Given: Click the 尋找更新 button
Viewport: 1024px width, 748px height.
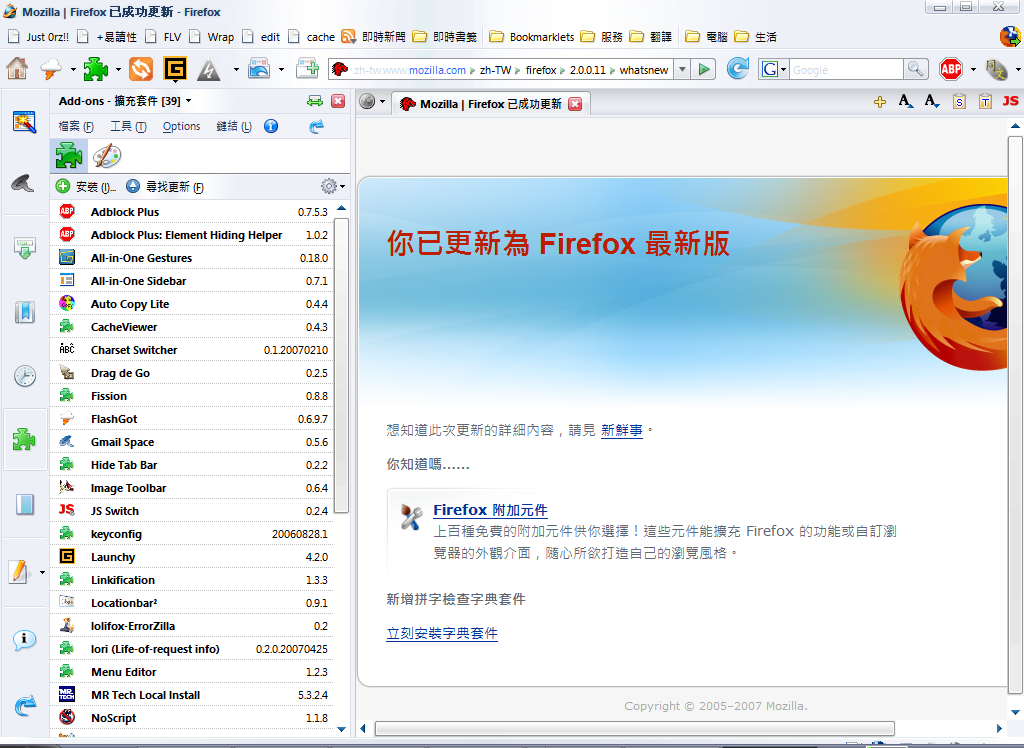Looking at the screenshot, I should 165,187.
